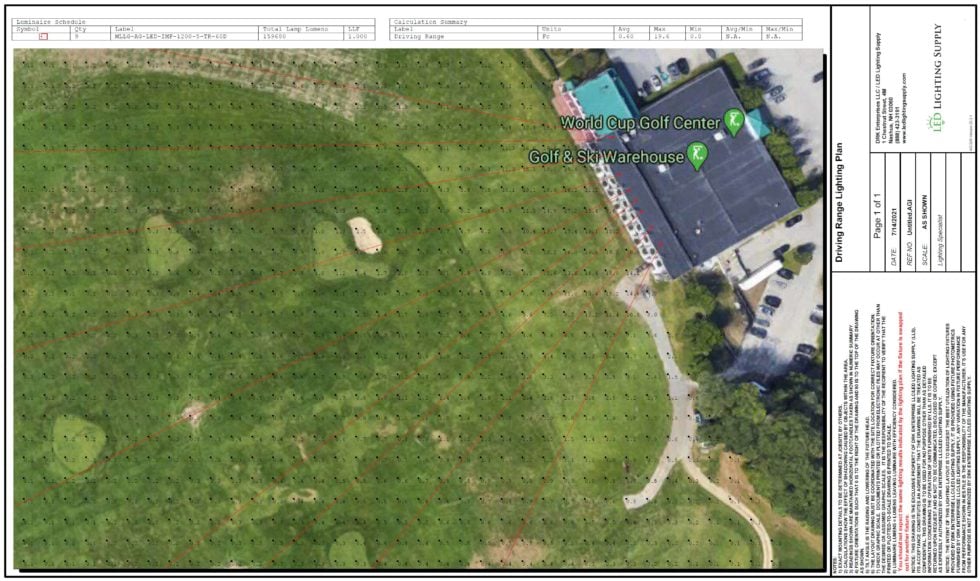Click the "Symbol" column header
The width and height of the screenshot is (980, 581).
coord(28,29)
